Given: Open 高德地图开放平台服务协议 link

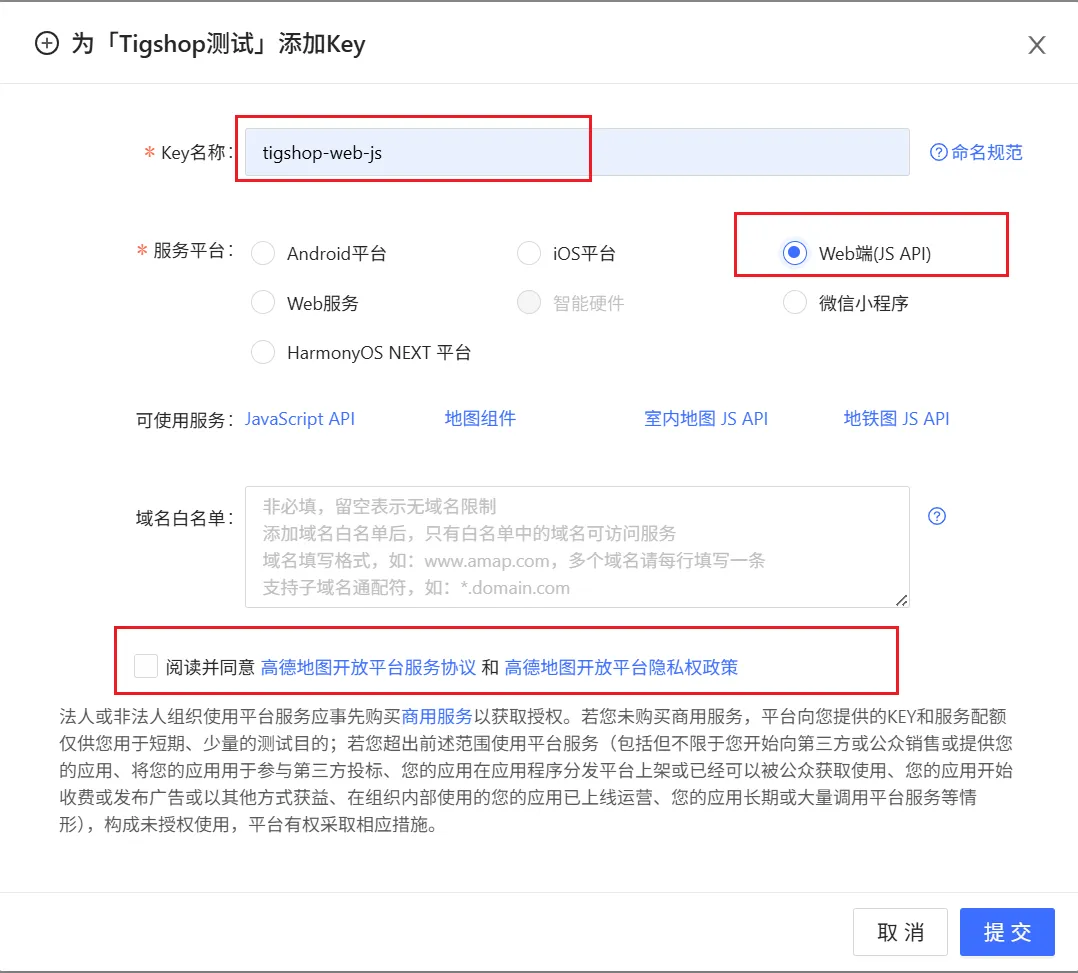Looking at the screenshot, I should point(367,667).
